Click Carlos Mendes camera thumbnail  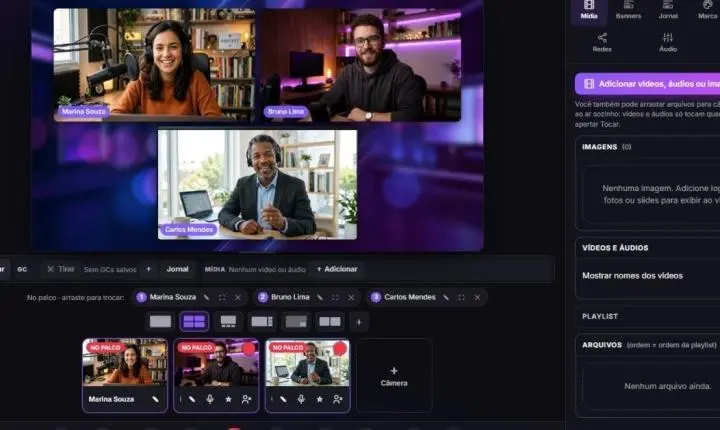[x=307, y=363]
